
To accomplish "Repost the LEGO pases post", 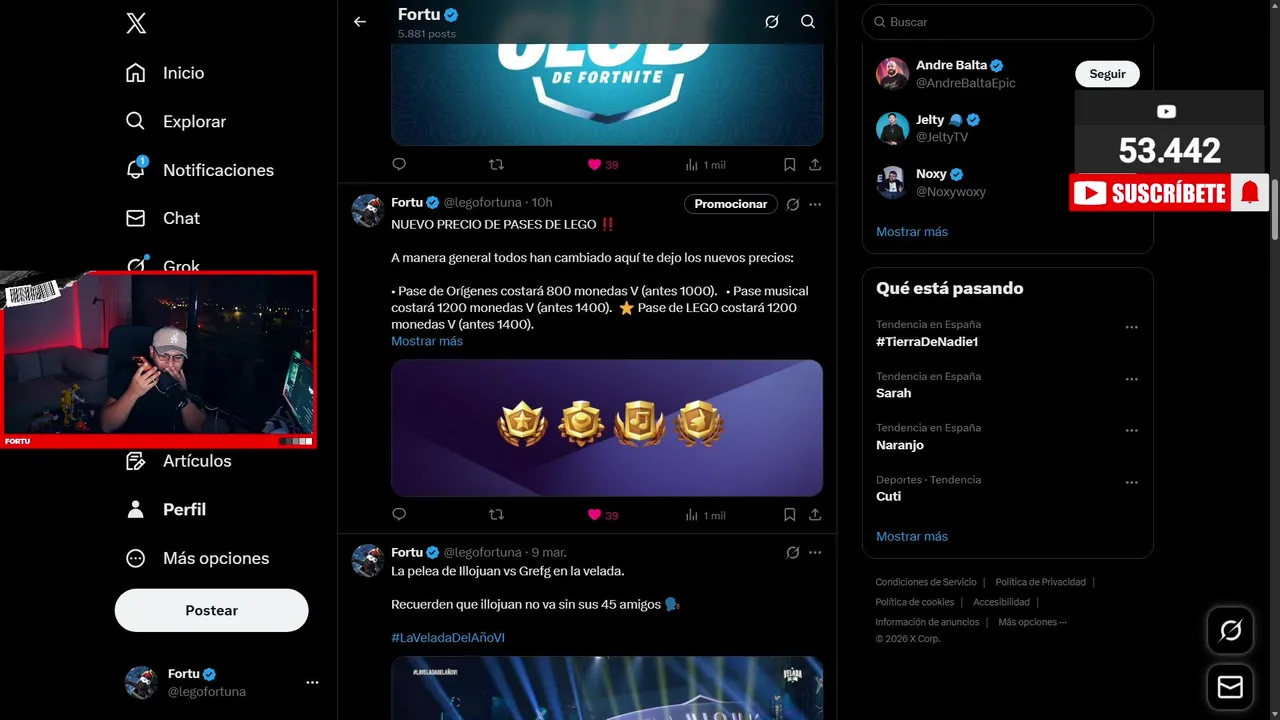I will [x=496, y=515].
